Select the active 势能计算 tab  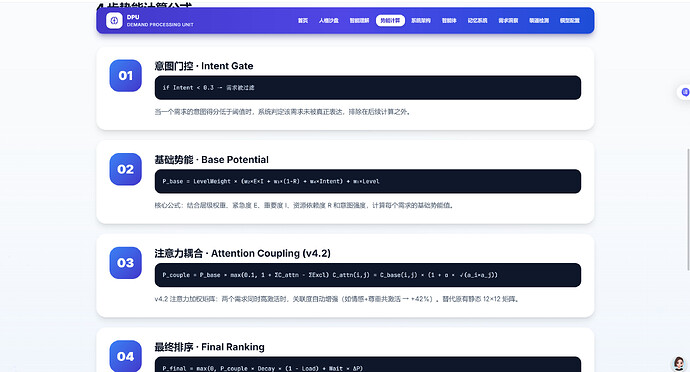[x=390, y=21]
